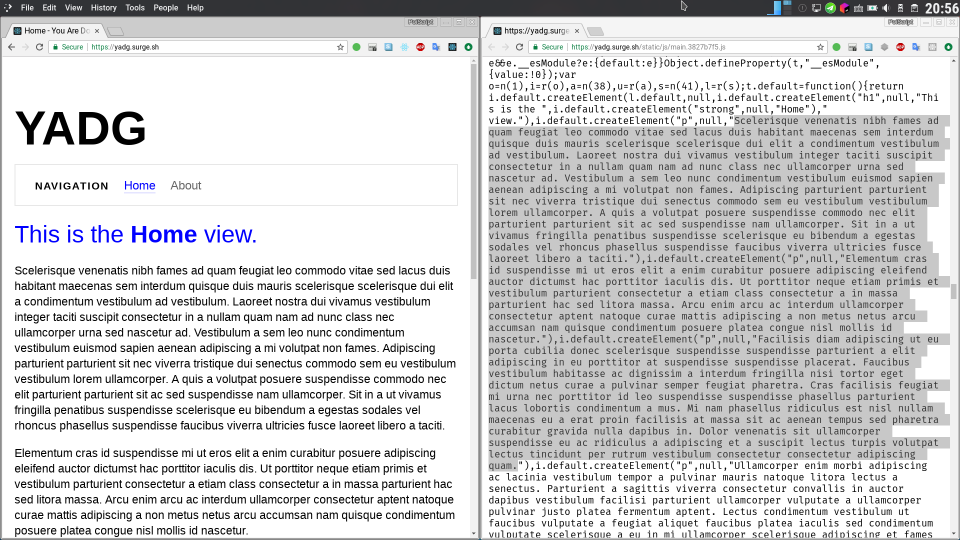This screenshot has width=960, height=540.
Task: Click the bookmark star in left browser
Action: coord(339,47)
